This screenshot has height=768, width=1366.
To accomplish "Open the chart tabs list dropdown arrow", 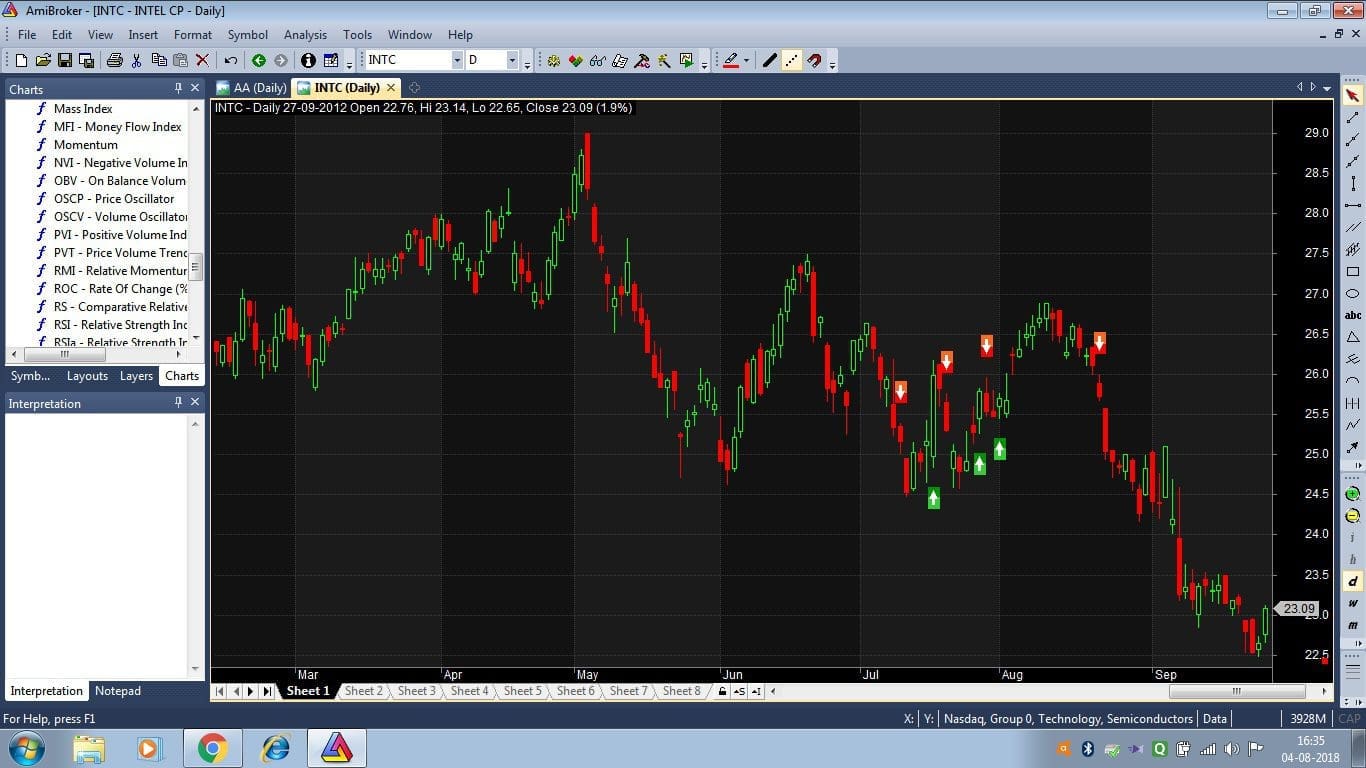I will tap(1327, 87).
